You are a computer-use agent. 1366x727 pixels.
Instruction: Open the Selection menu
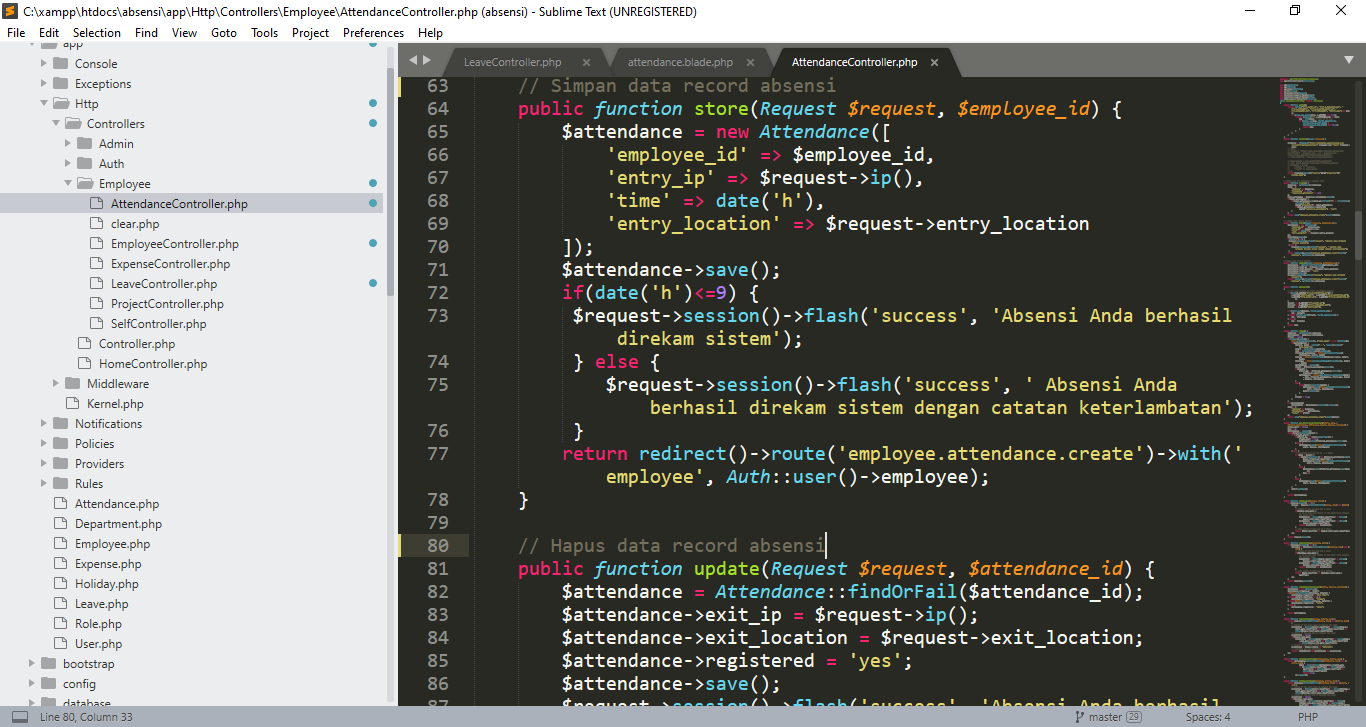tap(97, 32)
